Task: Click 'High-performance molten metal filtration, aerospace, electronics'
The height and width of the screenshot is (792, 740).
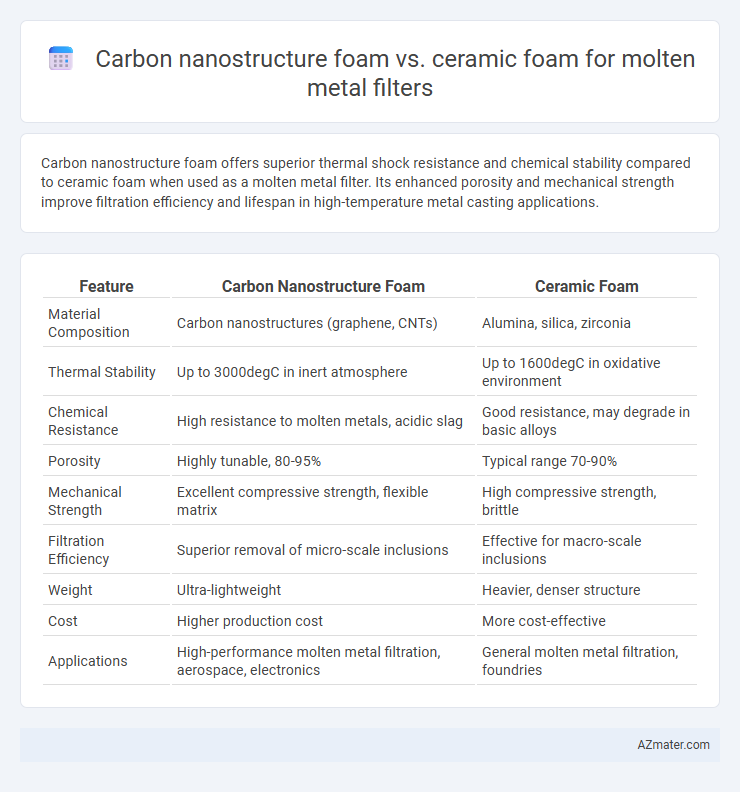Action: [309, 660]
